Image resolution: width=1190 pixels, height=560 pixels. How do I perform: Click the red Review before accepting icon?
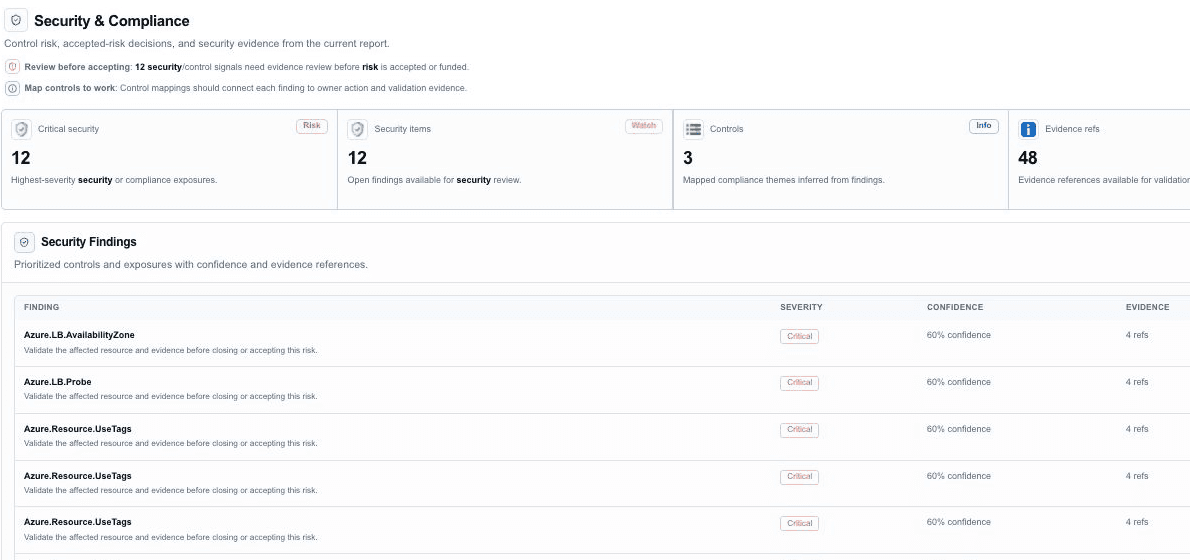coord(12,67)
